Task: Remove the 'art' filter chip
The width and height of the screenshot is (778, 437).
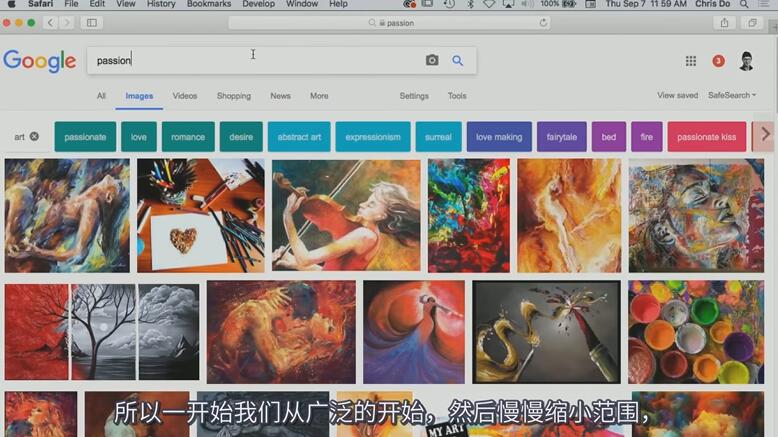Action: pos(34,136)
